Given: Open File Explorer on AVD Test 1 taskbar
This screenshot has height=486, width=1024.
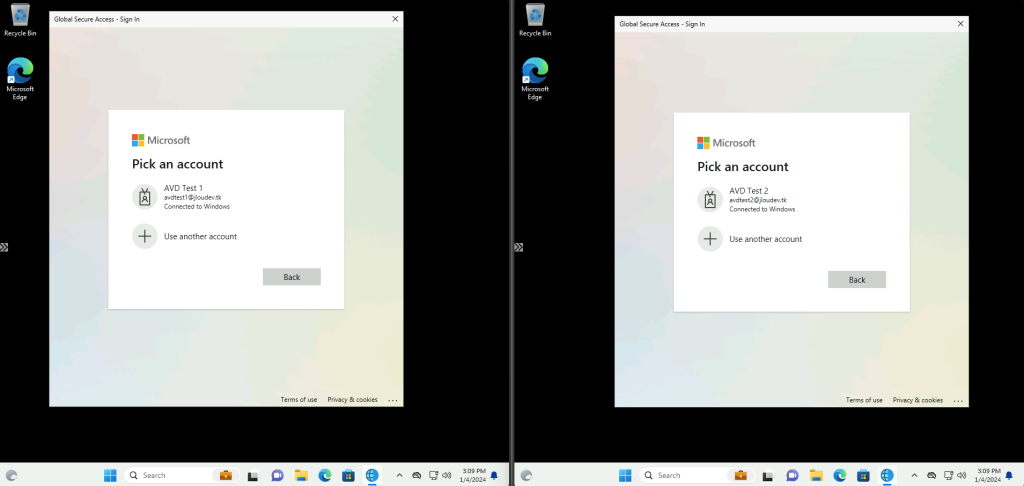Looking at the screenshot, I should (301, 476).
